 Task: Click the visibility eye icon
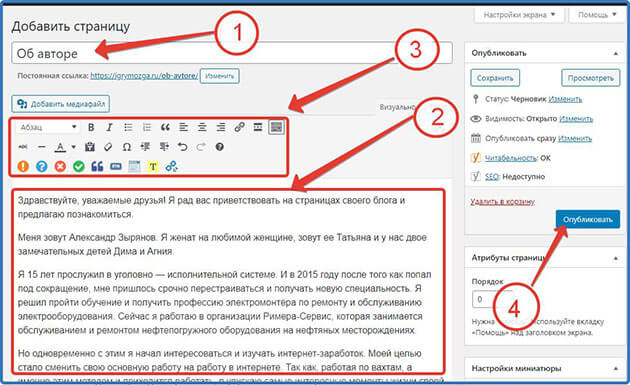tap(476, 119)
